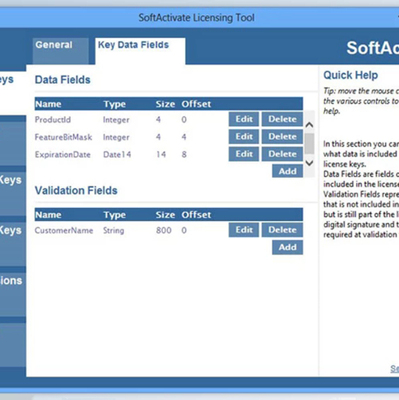This screenshot has height=400, width=399.
Task: Select the ProductId name cell
Action: tap(53, 120)
